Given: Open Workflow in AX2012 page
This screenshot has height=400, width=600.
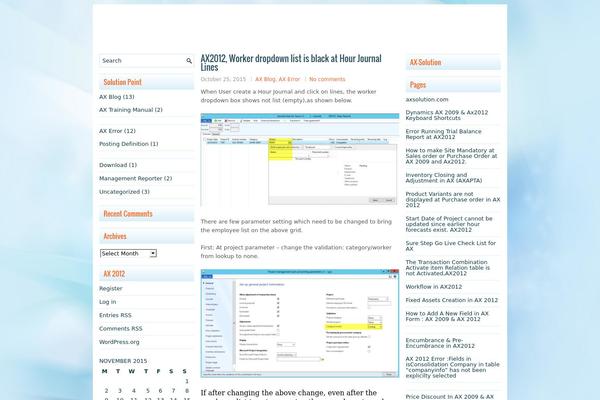Looking at the screenshot, I should point(434,287).
